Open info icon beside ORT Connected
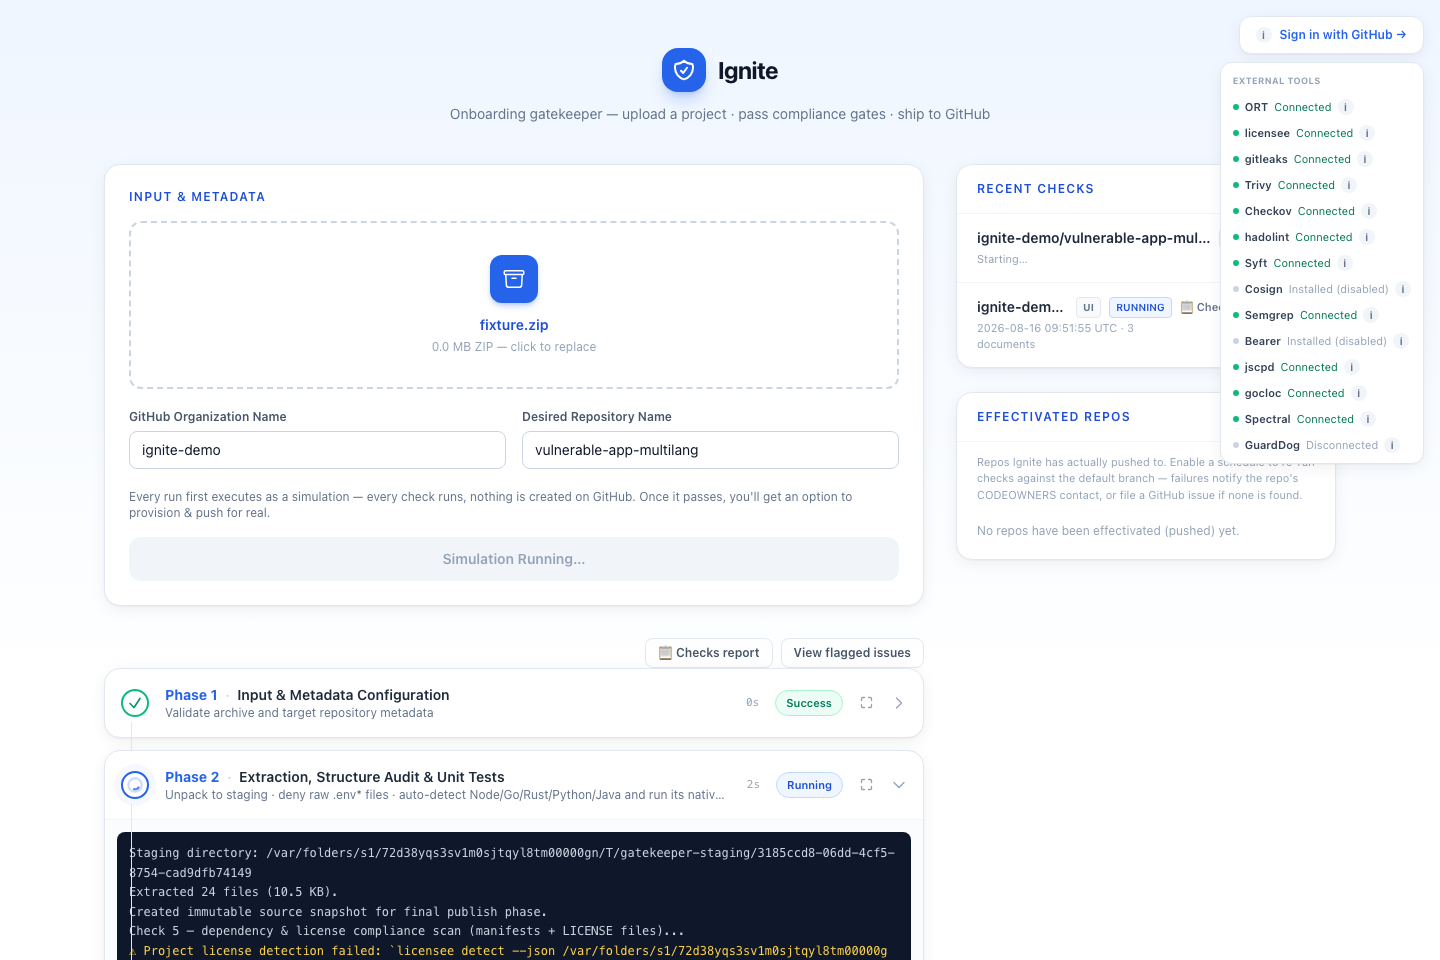The height and width of the screenshot is (960, 1440). click(1346, 107)
